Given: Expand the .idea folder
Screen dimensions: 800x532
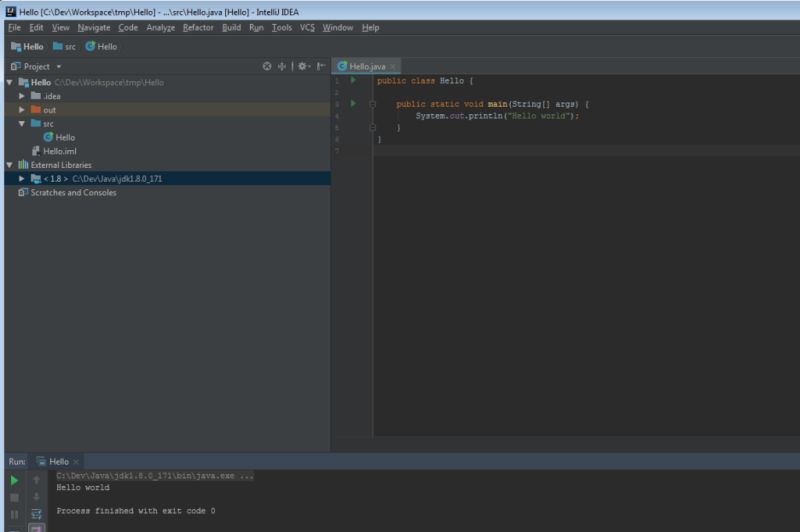Looking at the screenshot, I should coord(21,96).
